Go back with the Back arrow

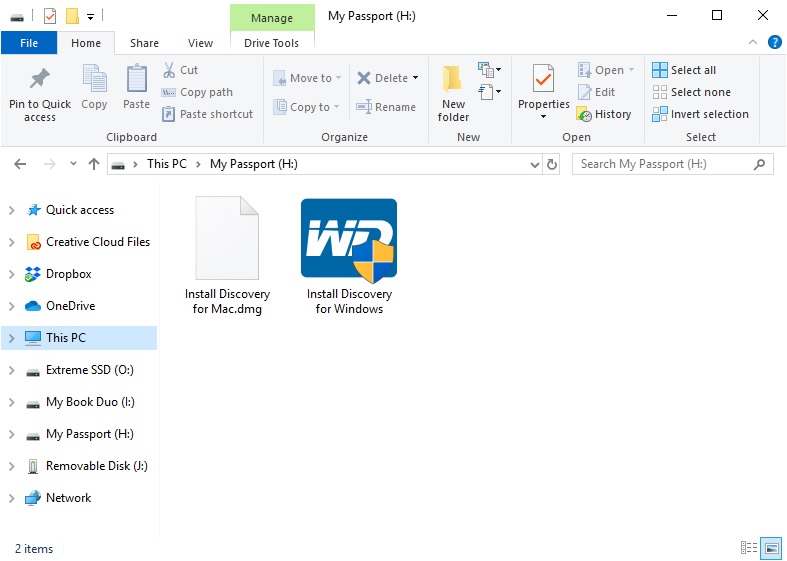pos(20,164)
